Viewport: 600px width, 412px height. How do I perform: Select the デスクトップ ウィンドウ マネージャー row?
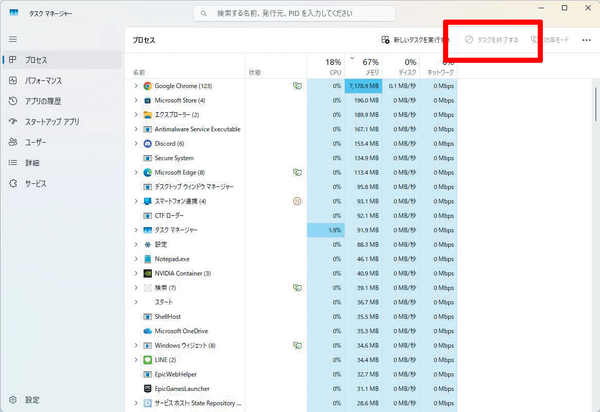[x=291, y=187]
